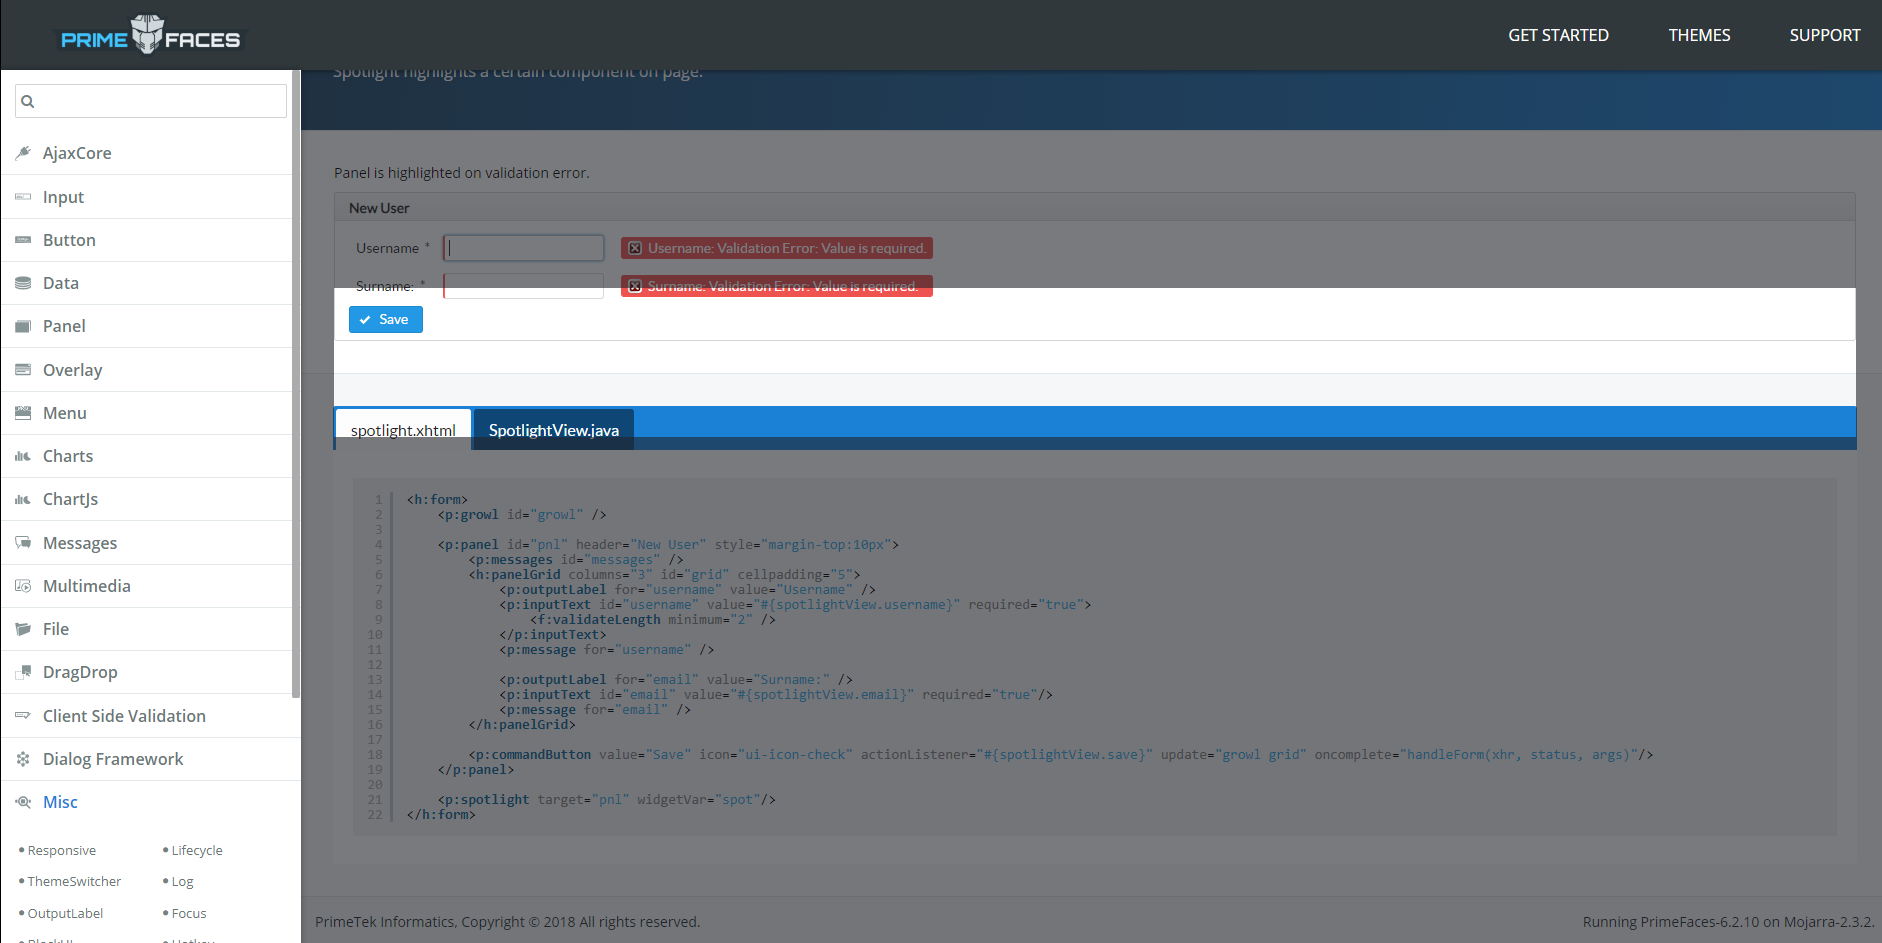Focus the Username input field
1882x943 pixels.
pyautogui.click(x=523, y=247)
